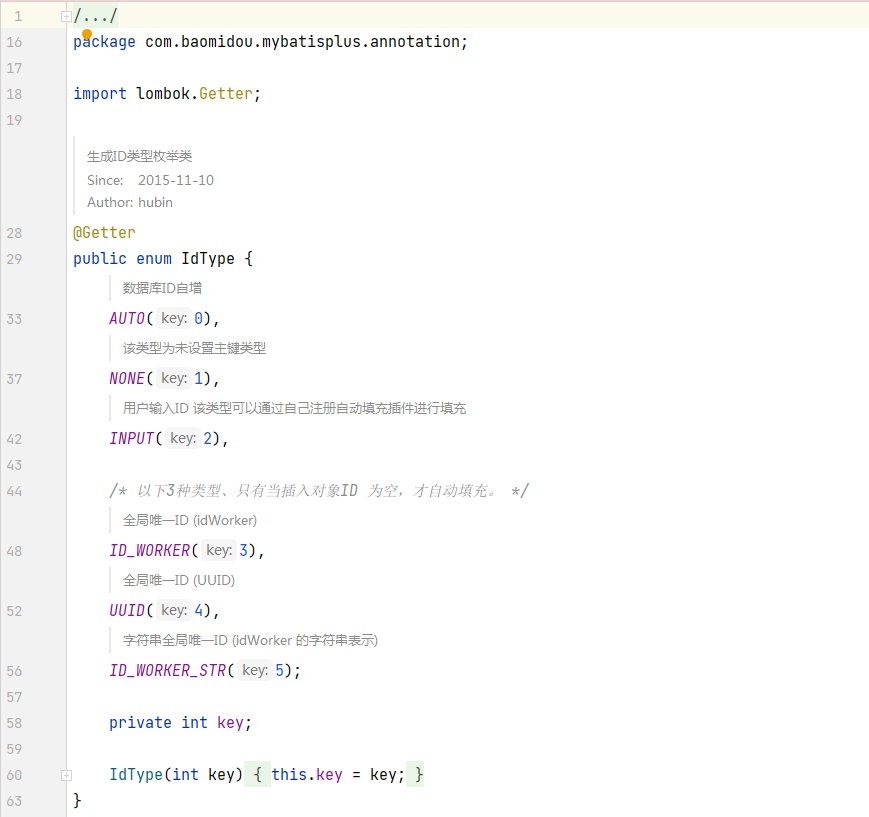Click the ID_WORKER_STR enum constant
The width and height of the screenshot is (869, 817).
click(x=167, y=671)
